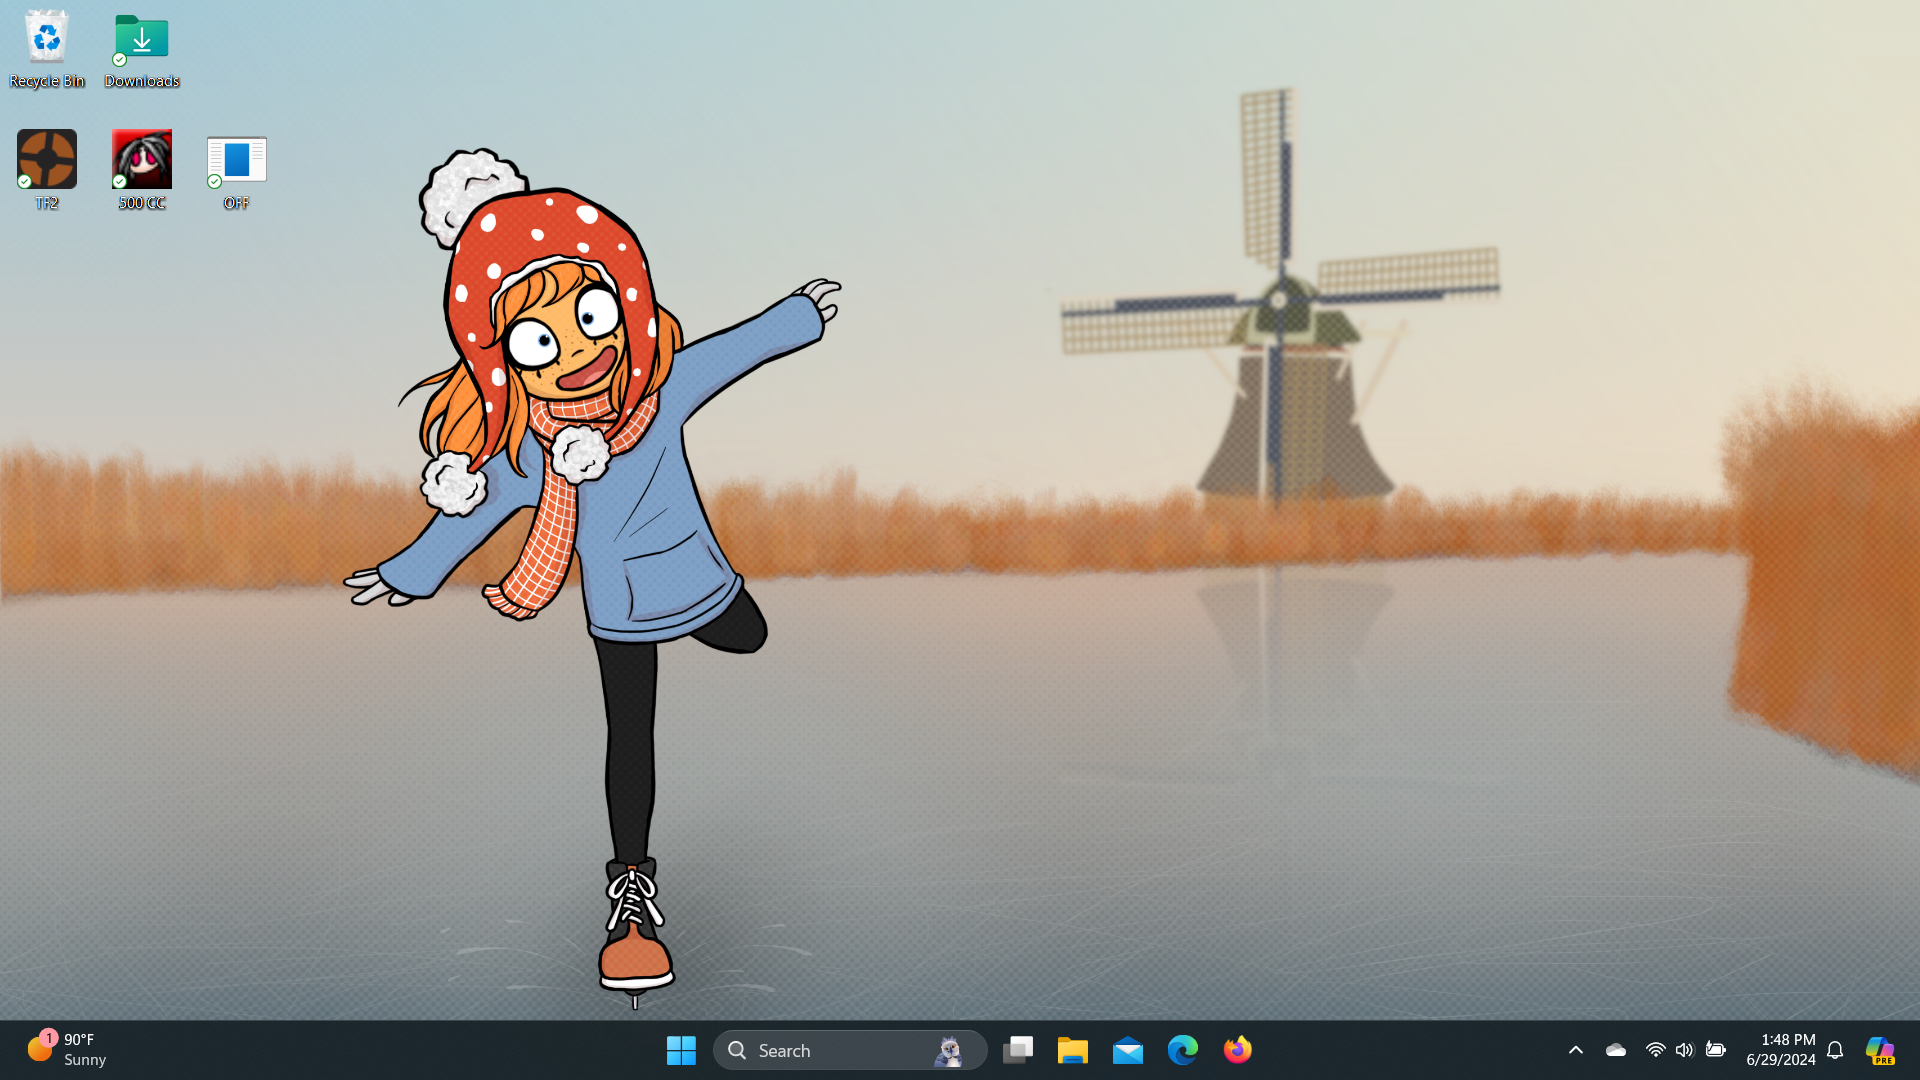The height and width of the screenshot is (1080, 1920).
Task: Open the OneDrive cloud tray icon
Action: [1616, 1050]
